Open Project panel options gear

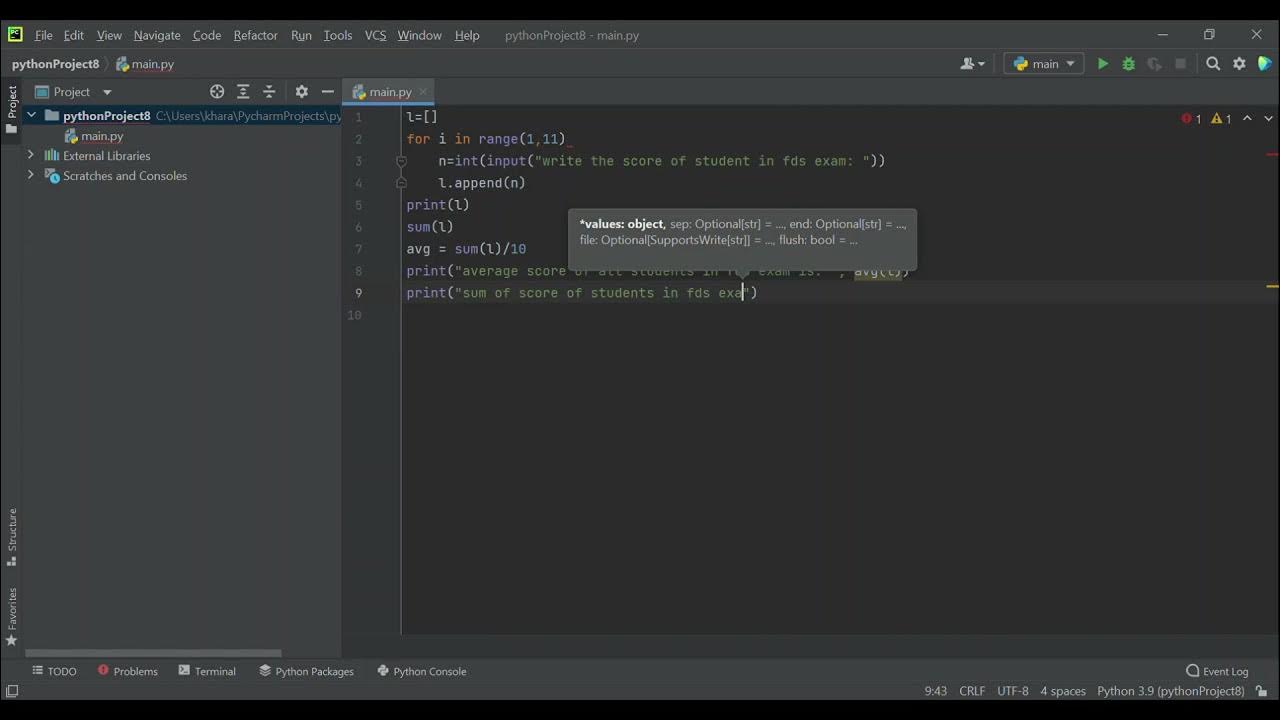click(301, 92)
